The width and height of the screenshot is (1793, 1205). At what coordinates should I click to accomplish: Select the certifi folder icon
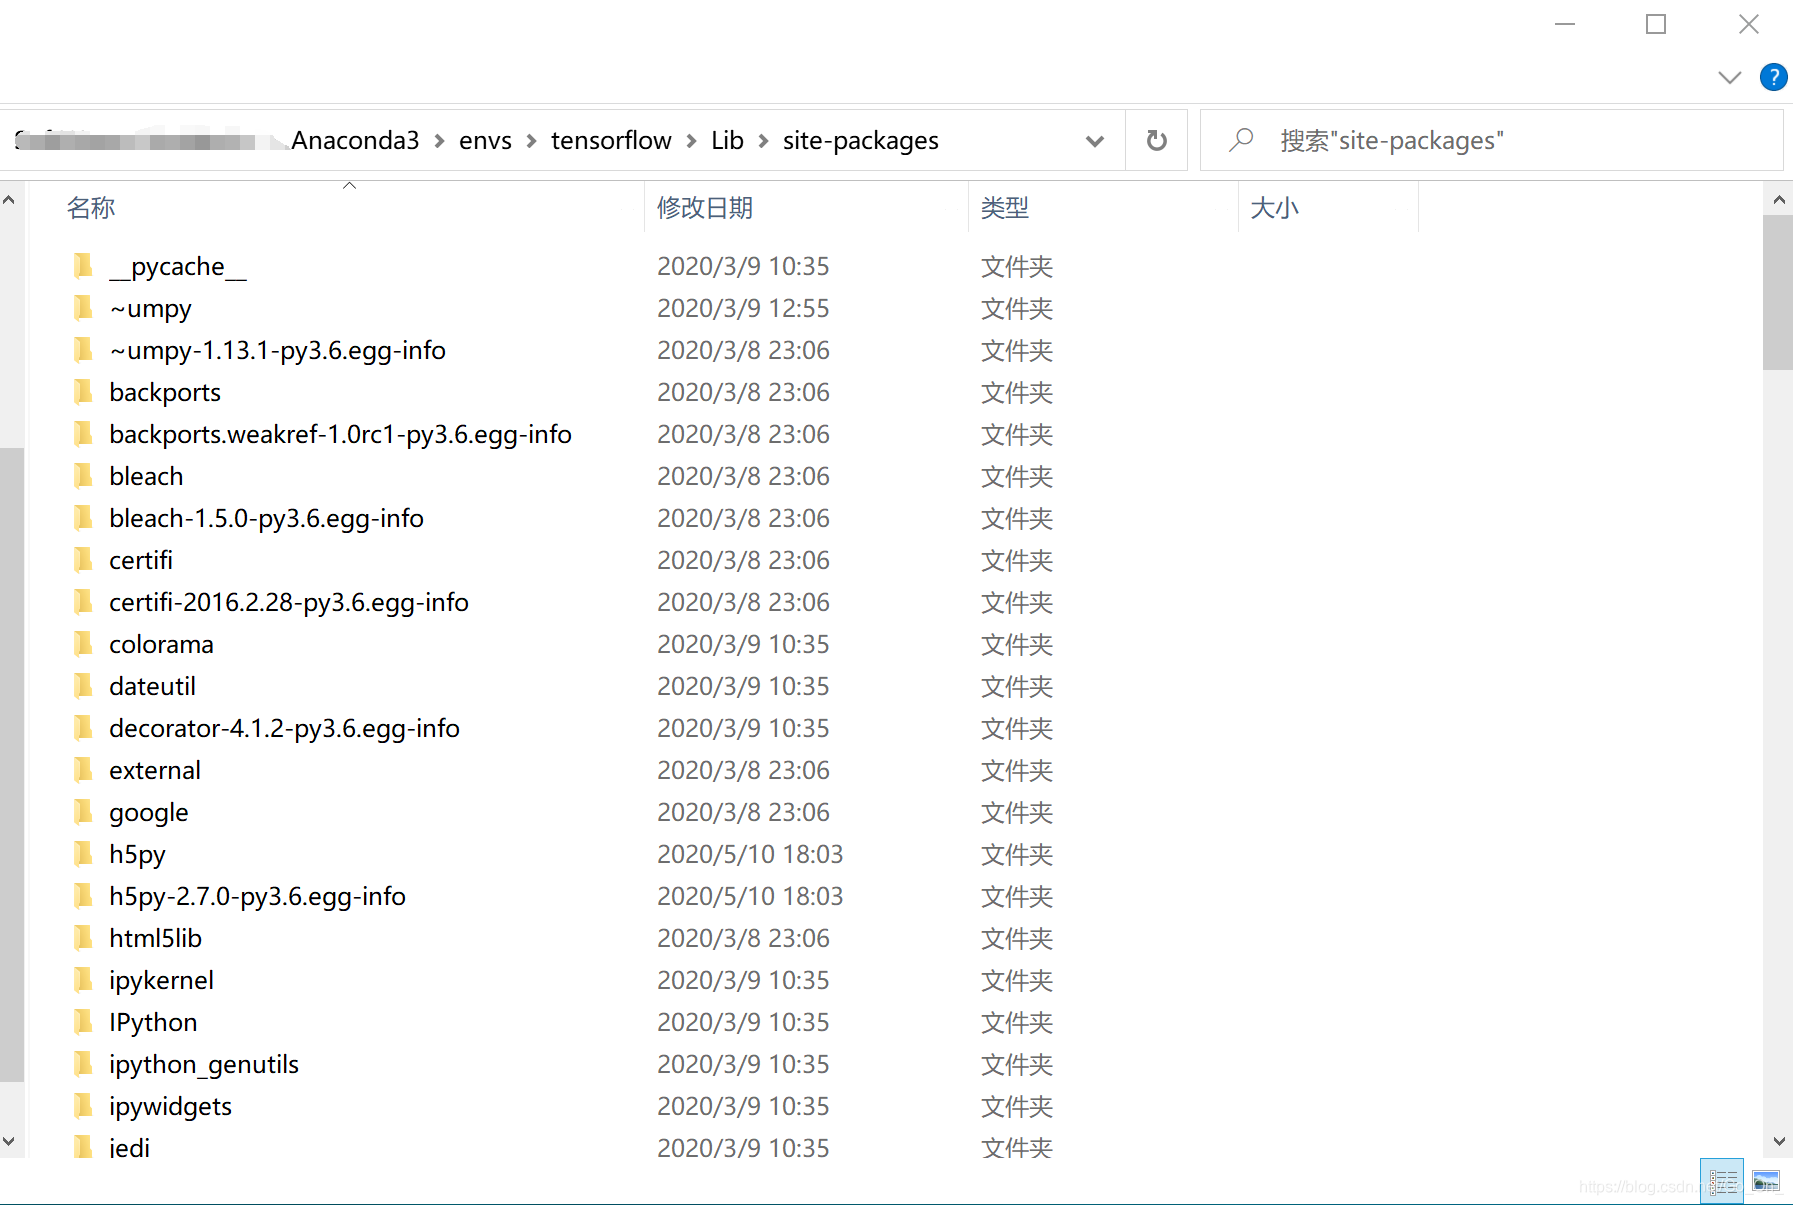click(83, 560)
